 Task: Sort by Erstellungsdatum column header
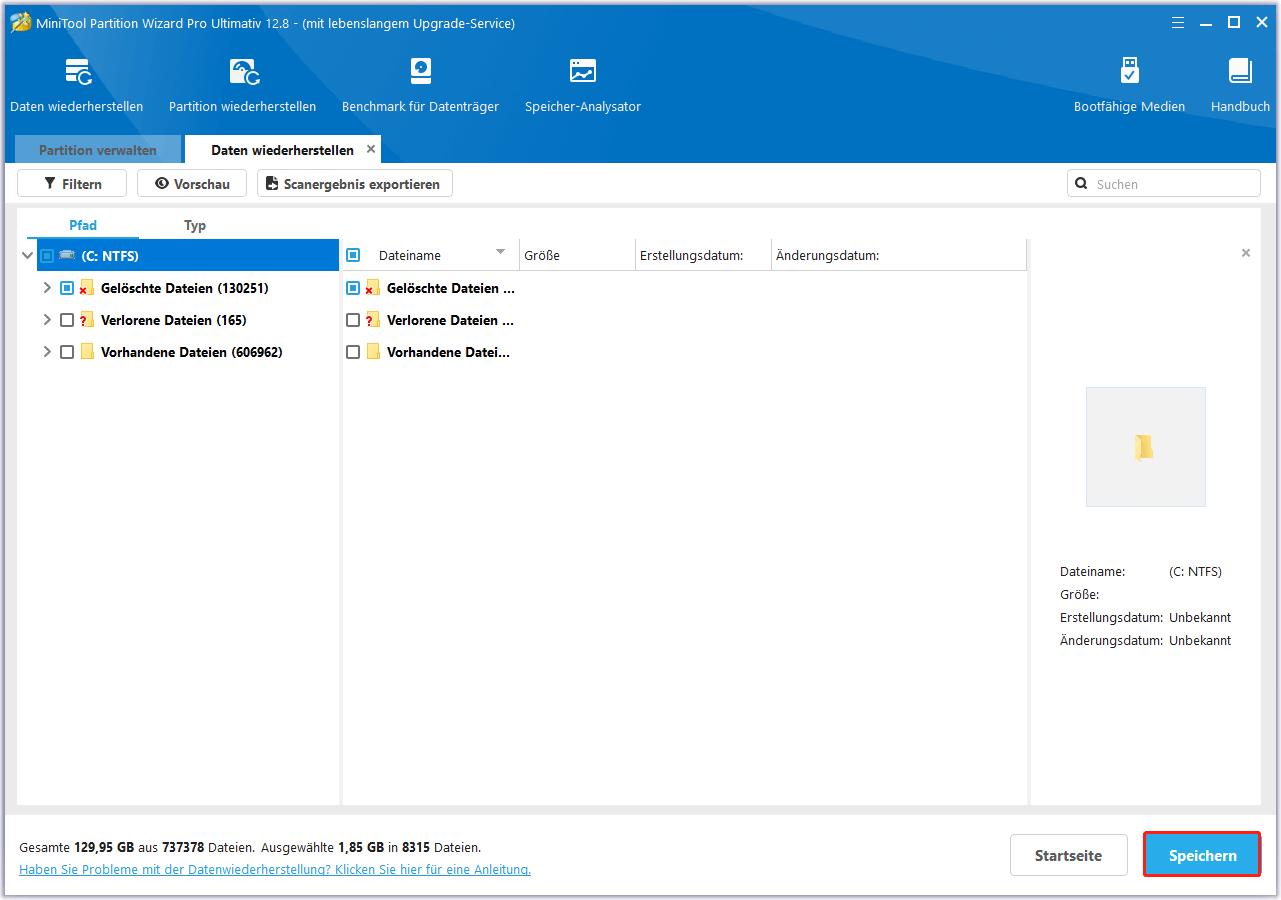(x=703, y=255)
